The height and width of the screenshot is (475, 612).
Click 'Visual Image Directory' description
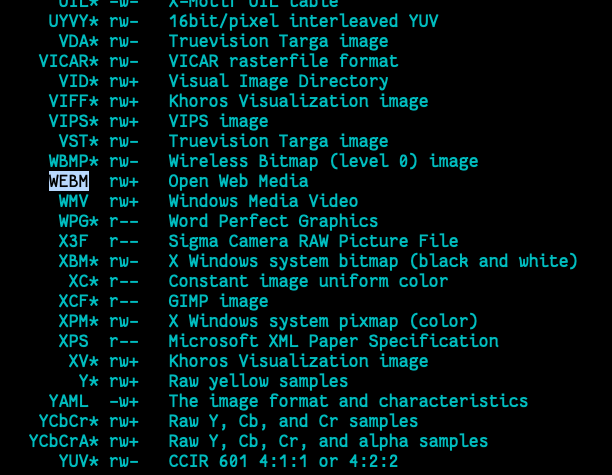click(278, 82)
